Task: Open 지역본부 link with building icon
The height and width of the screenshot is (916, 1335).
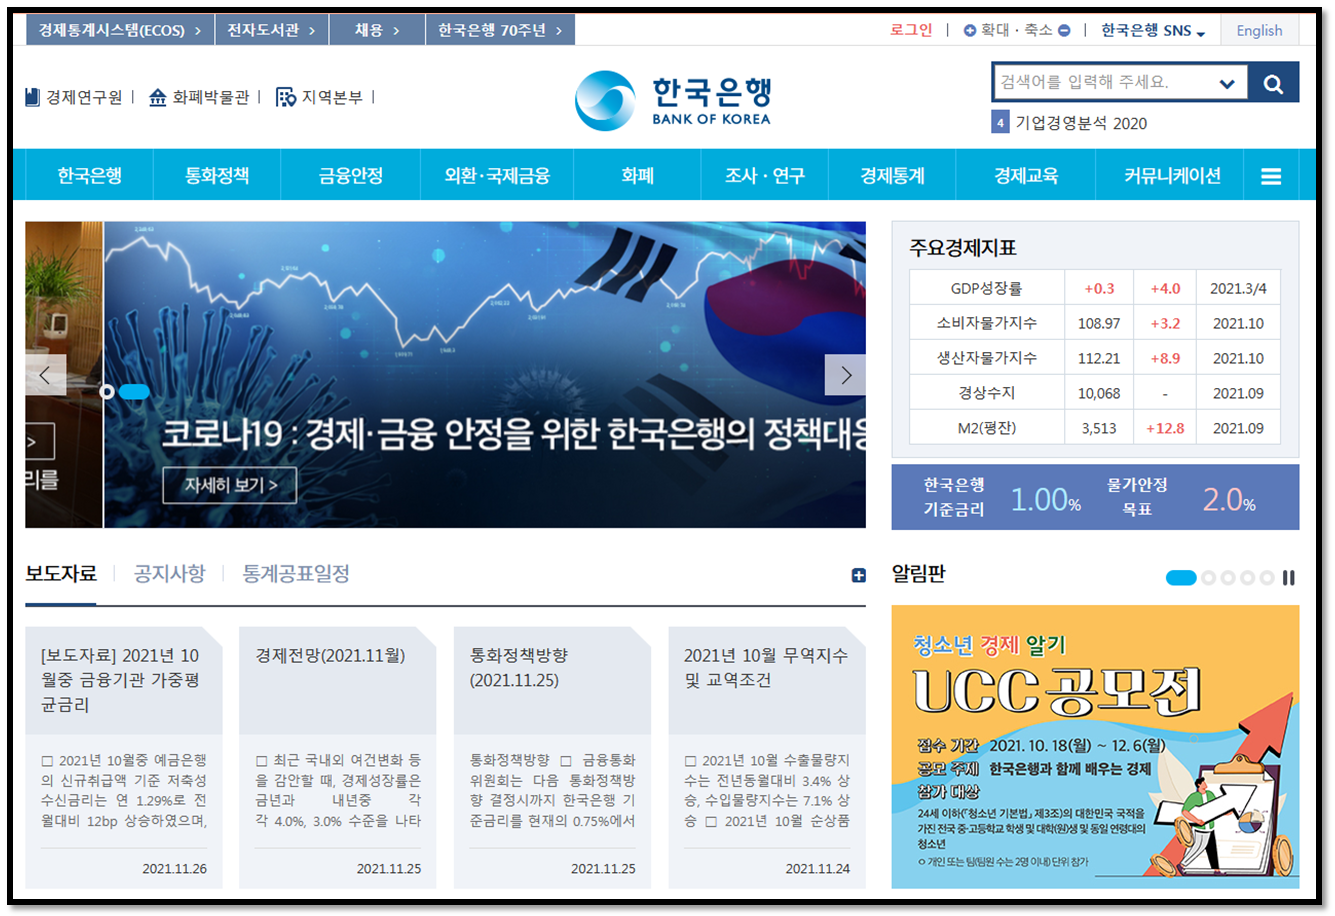Action: click(x=319, y=97)
